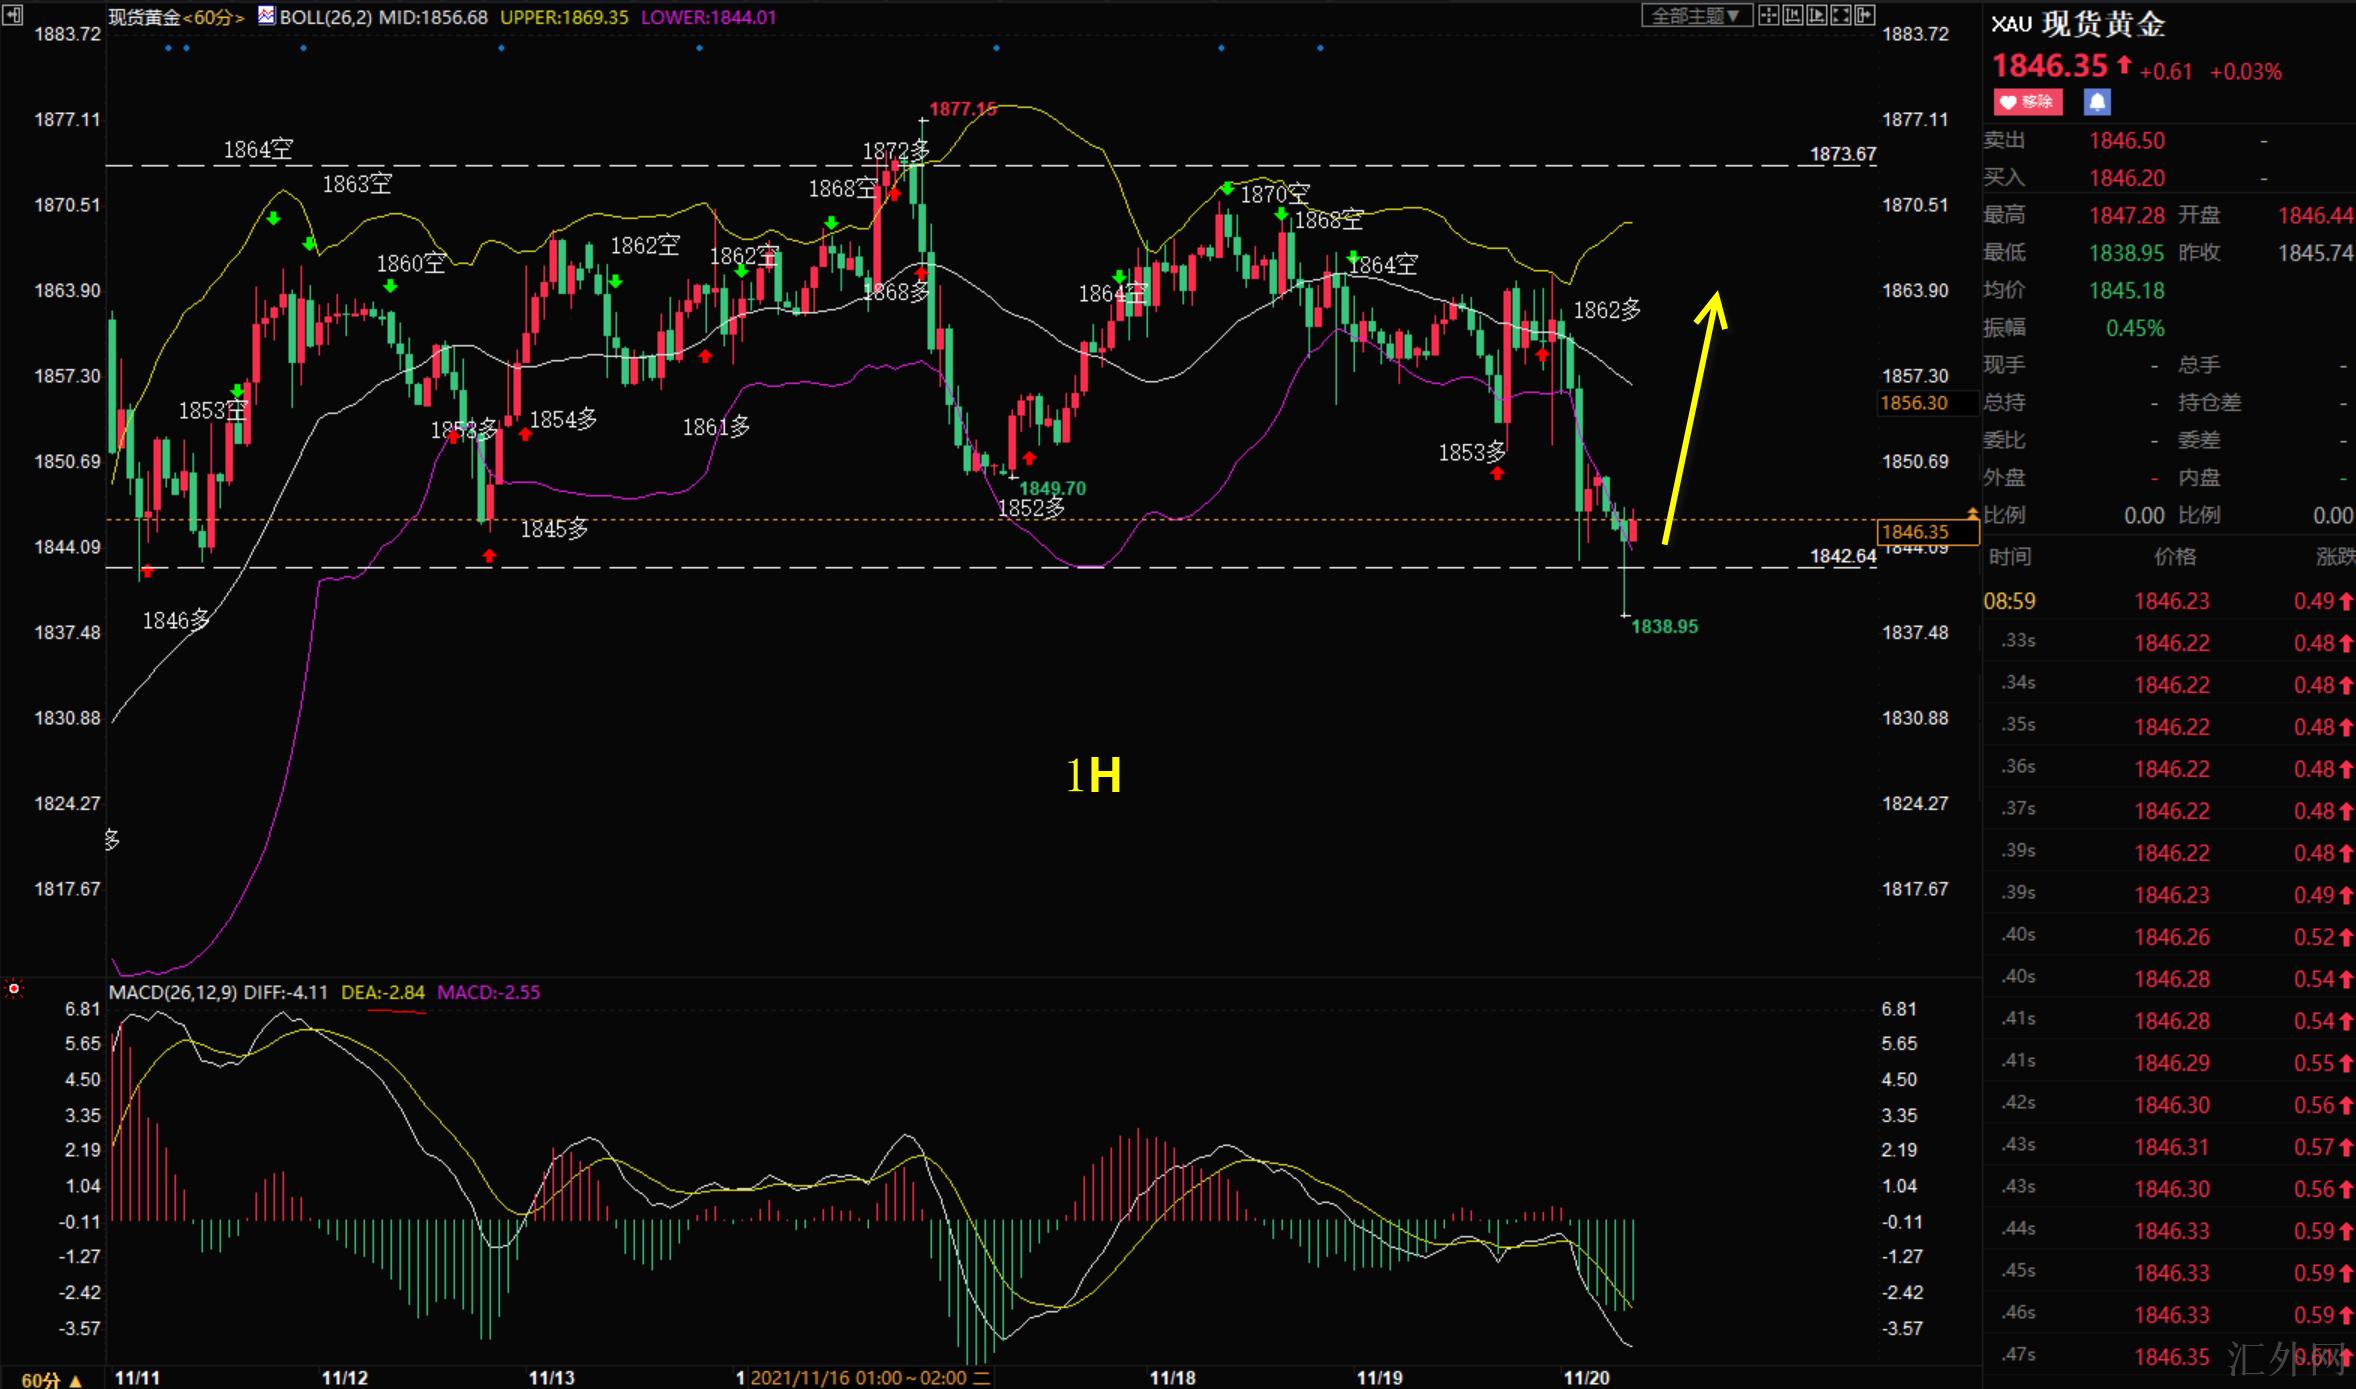Viewport: 2356px width, 1389px height.
Task: Click the BOLL indicator chart icon
Action: pyautogui.click(x=266, y=16)
